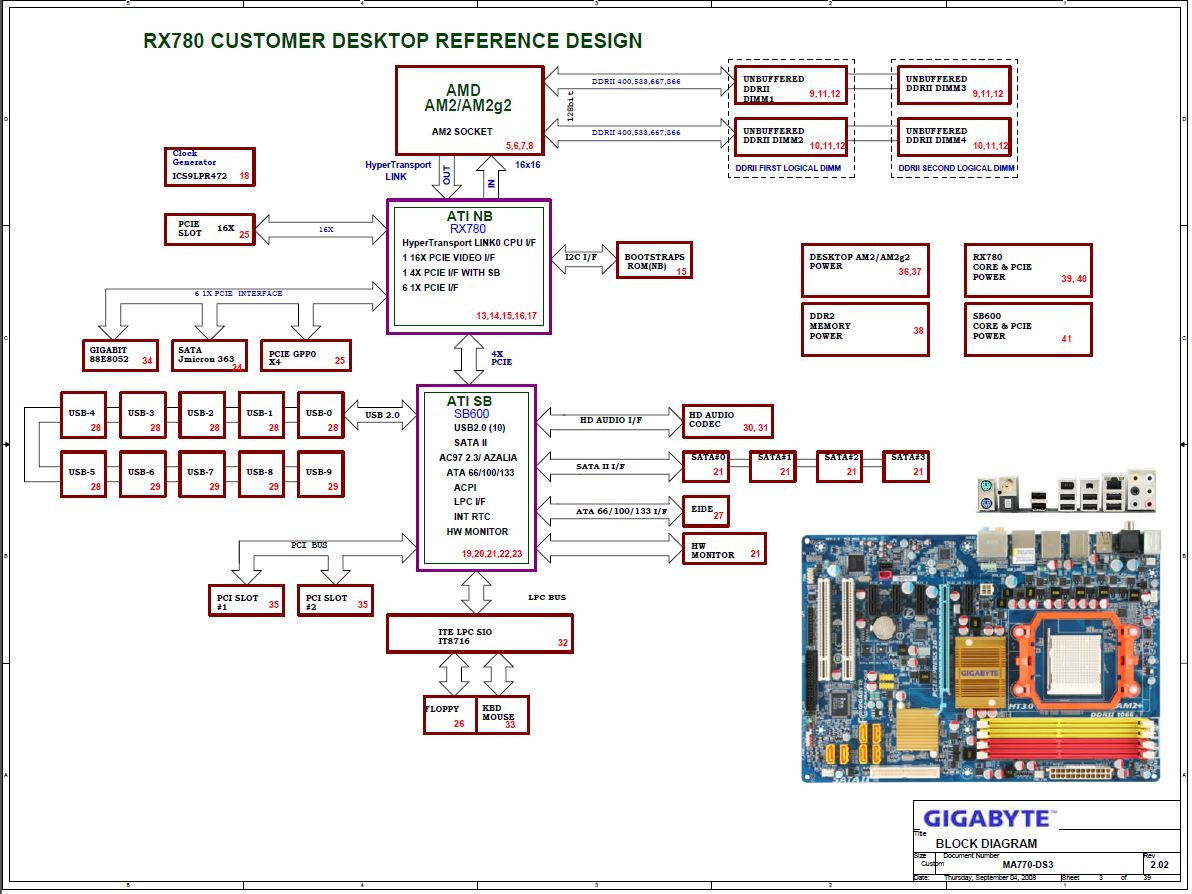Select the UNBUFFERED DDRII DIMM1 block
This screenshot has height=894, width=1192.
coord(791,84)
